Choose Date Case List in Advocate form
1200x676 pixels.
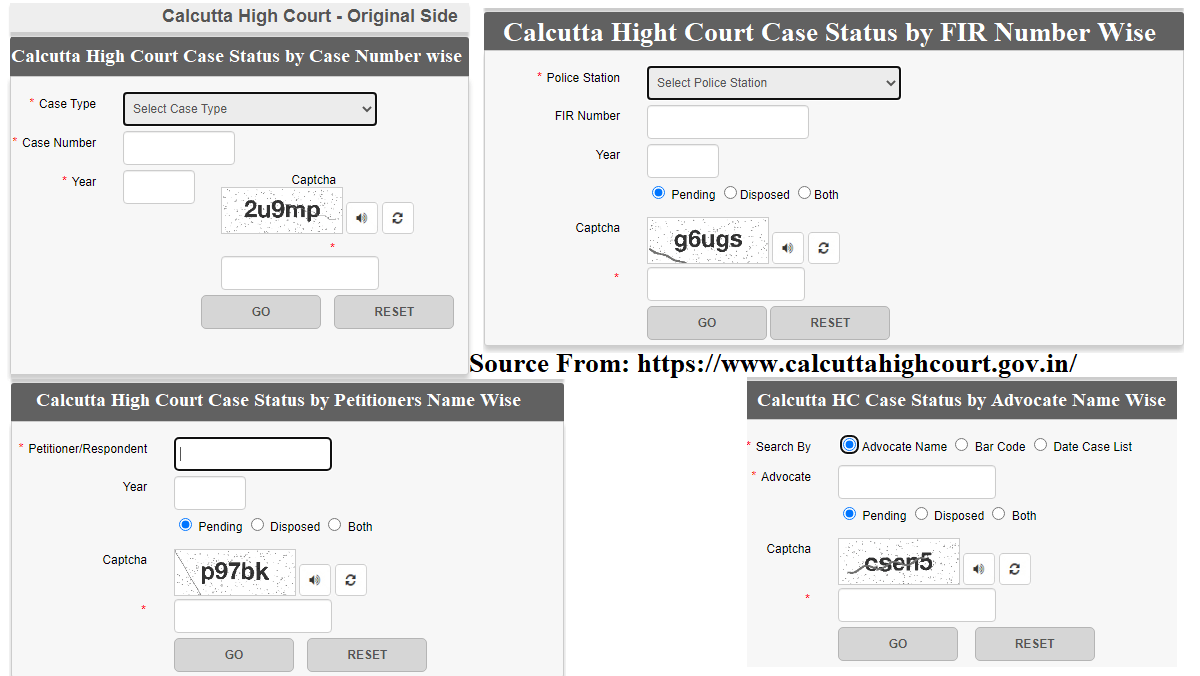pyautogui.click(x=1040, y=445)
